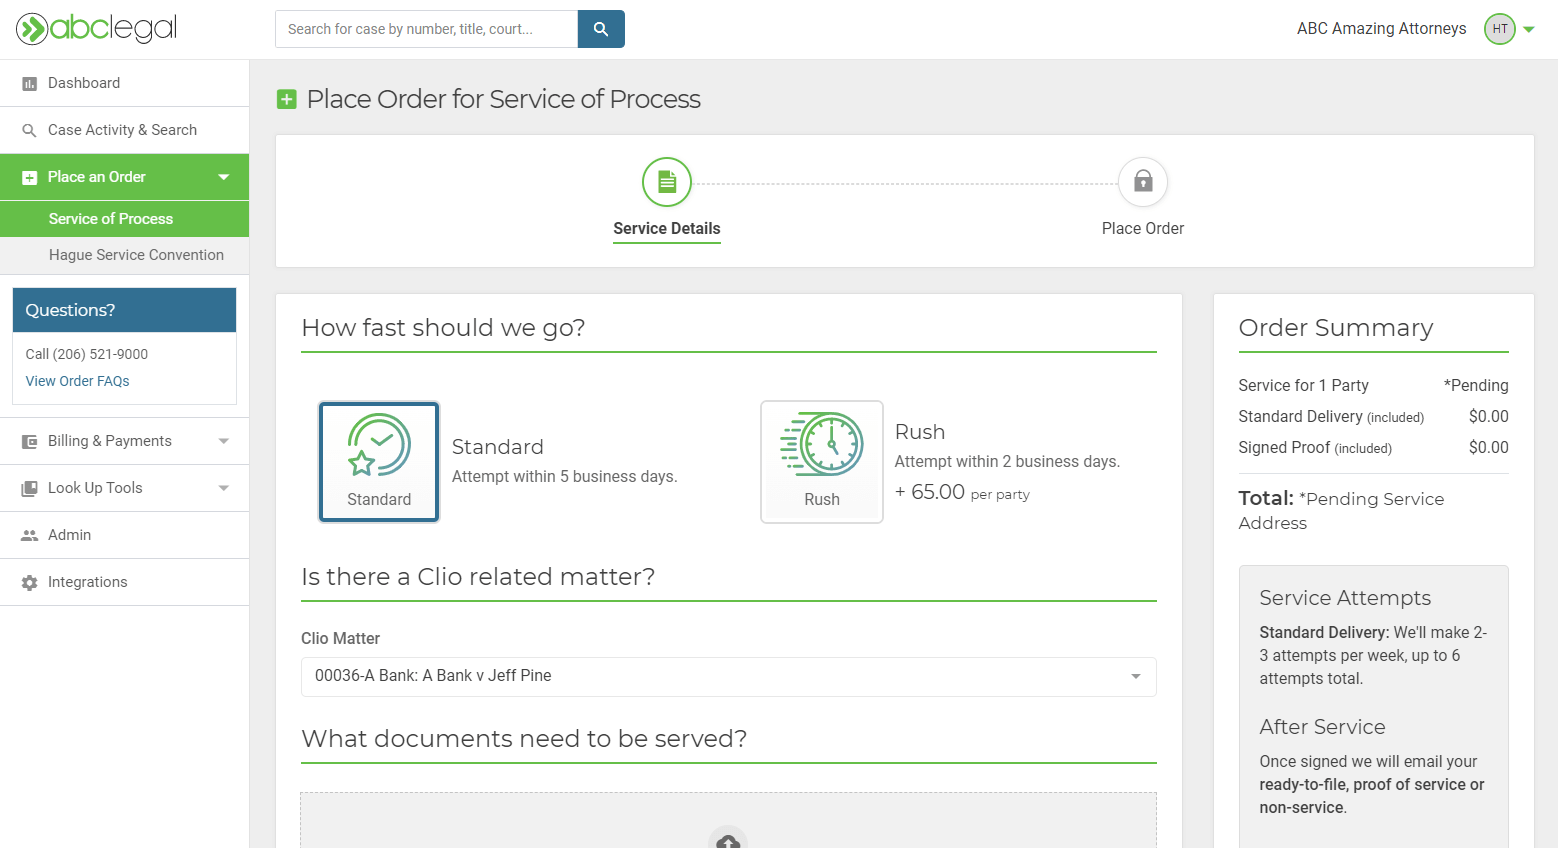1558x848 pixels.
Task: Click the Clio Matter dropdown arrow
Action: tap(1136, 677)
